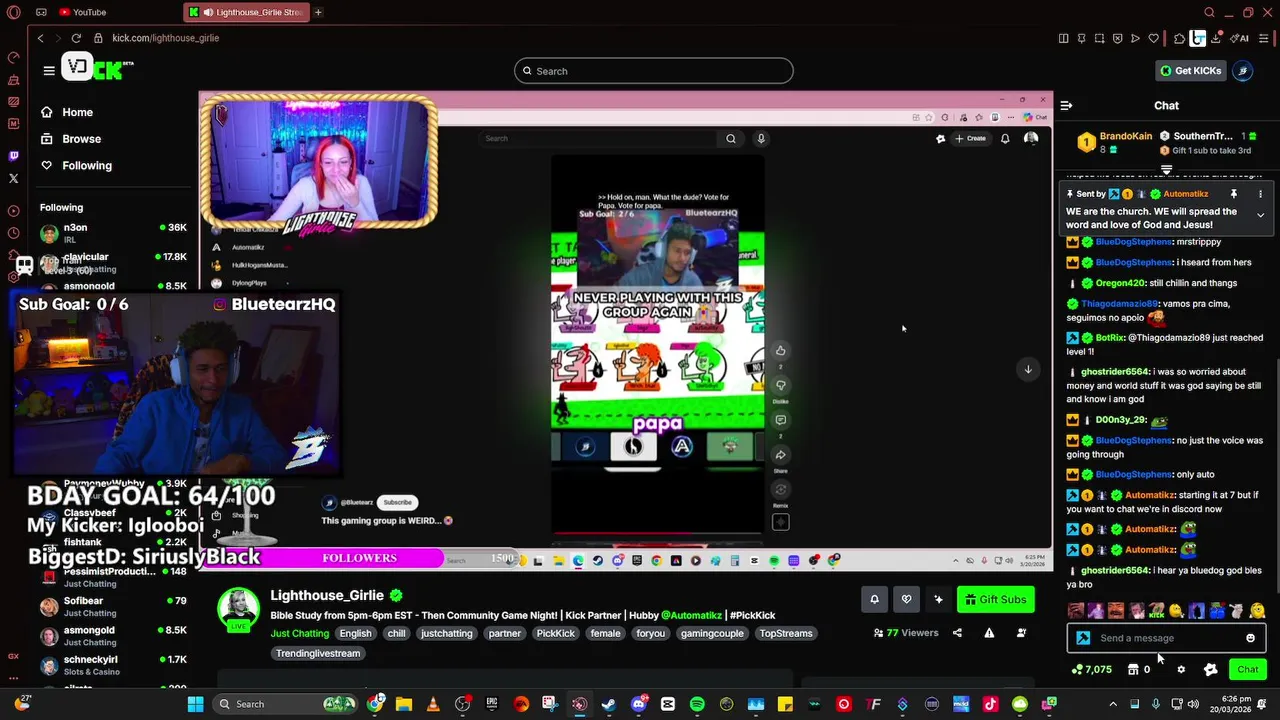Click BrandoKain top gifter

click(x=1125, y=136)
